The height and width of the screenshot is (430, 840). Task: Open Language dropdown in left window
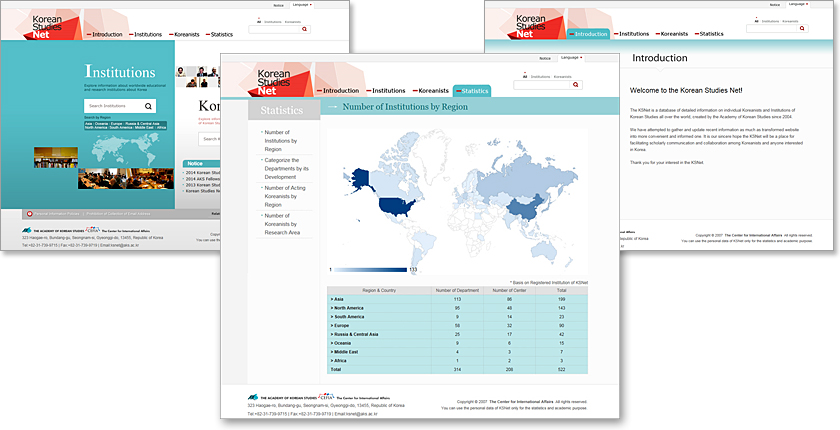click(302, 5)
